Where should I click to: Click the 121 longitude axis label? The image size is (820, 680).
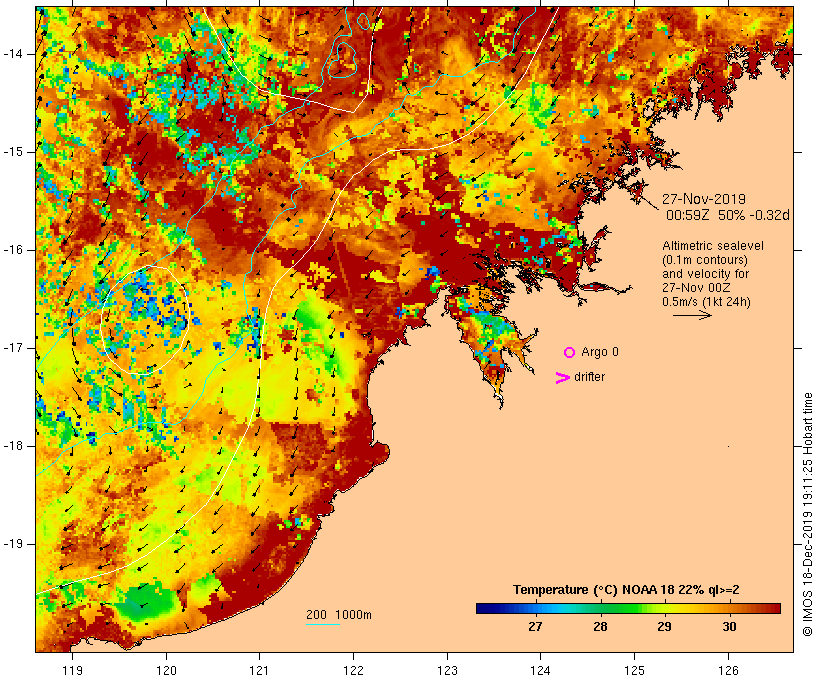tap(259, 670)
